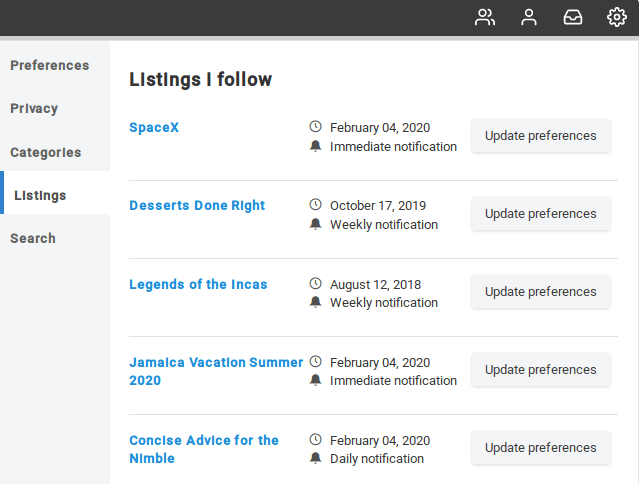Click the bell icon beside Daily notification
The width and height of the screenshot is (639, 484).
click(x=315, y=458)
